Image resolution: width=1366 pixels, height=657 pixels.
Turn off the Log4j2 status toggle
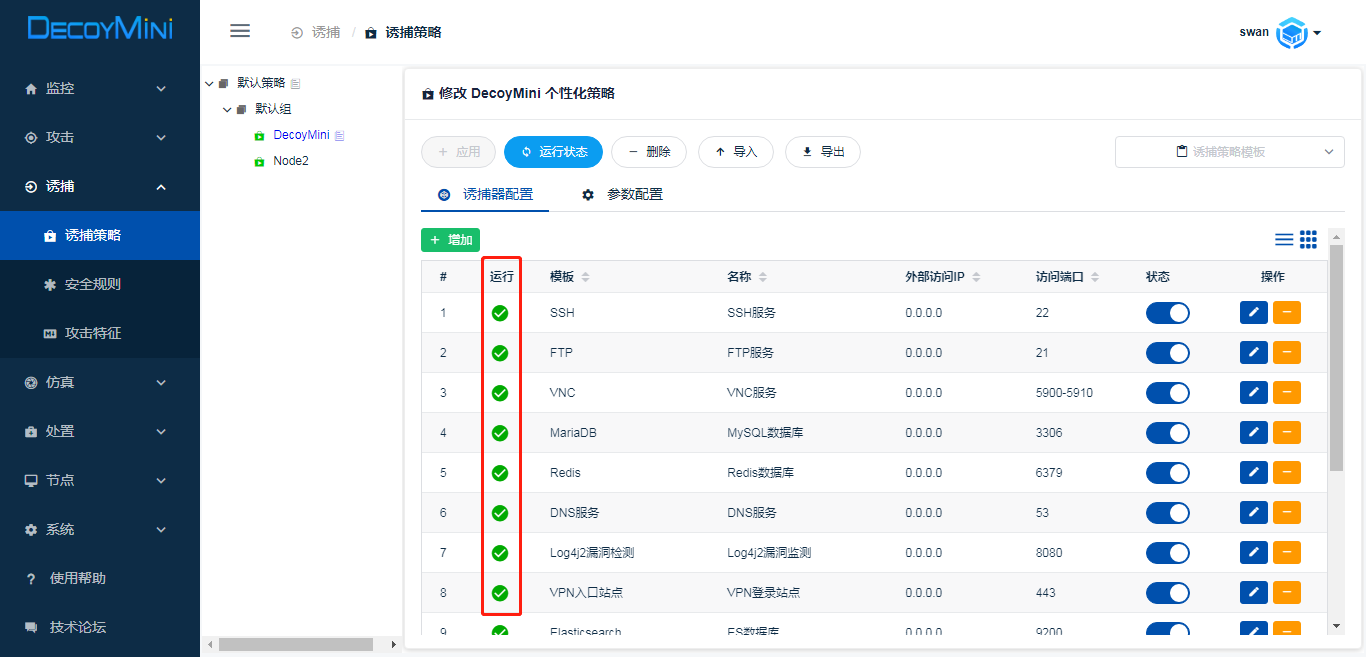1167,553
